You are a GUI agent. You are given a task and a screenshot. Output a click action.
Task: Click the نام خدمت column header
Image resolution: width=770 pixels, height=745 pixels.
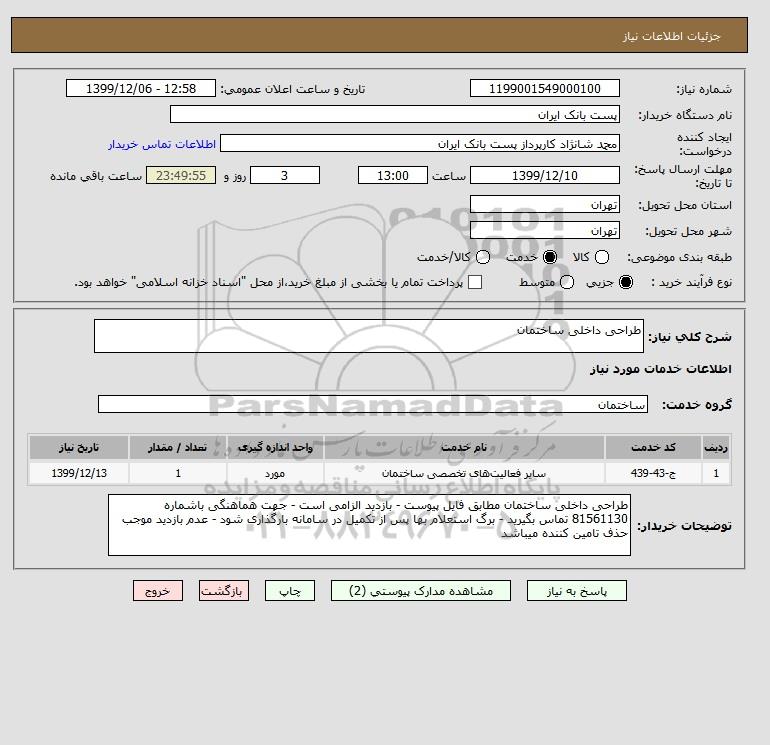(x=464, y=447)
